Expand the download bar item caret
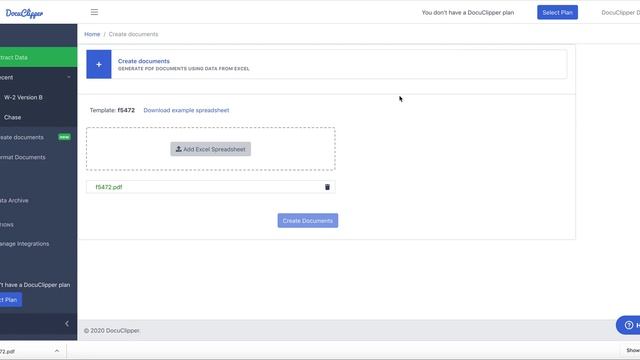The height and width of the screenshot is (360, 640). 57,351
